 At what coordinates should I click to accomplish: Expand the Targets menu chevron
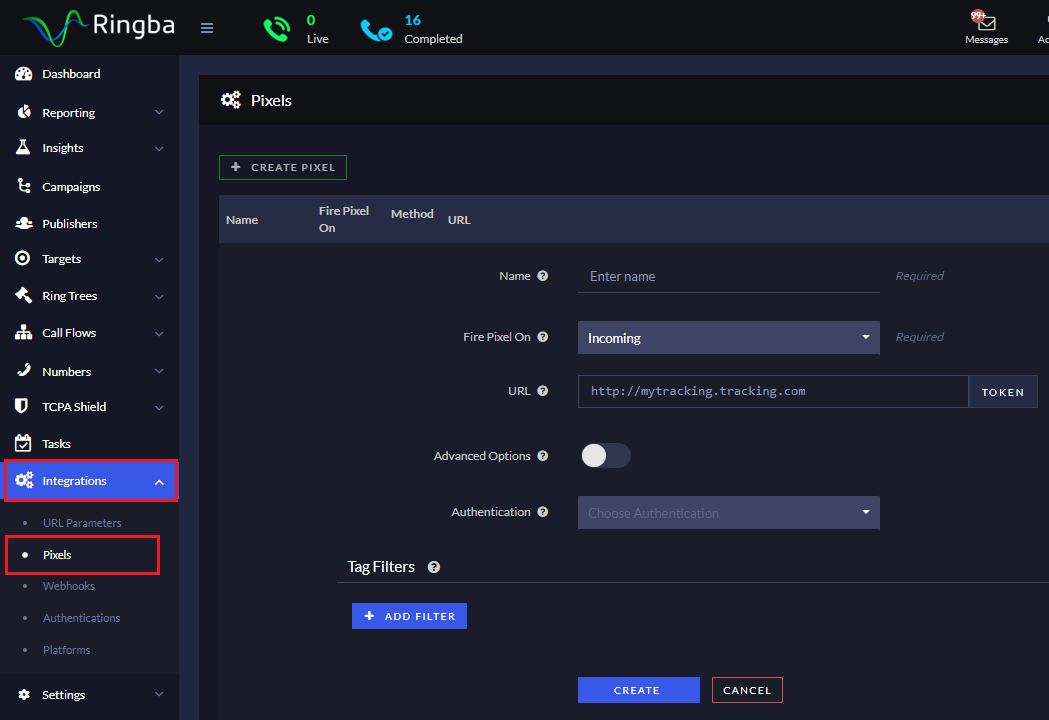pos(159,259)
